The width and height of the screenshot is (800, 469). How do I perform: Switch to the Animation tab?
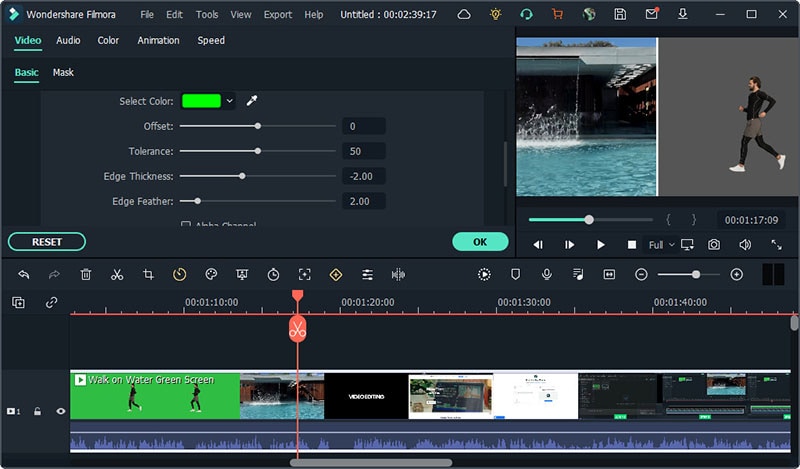pos(158,40)
